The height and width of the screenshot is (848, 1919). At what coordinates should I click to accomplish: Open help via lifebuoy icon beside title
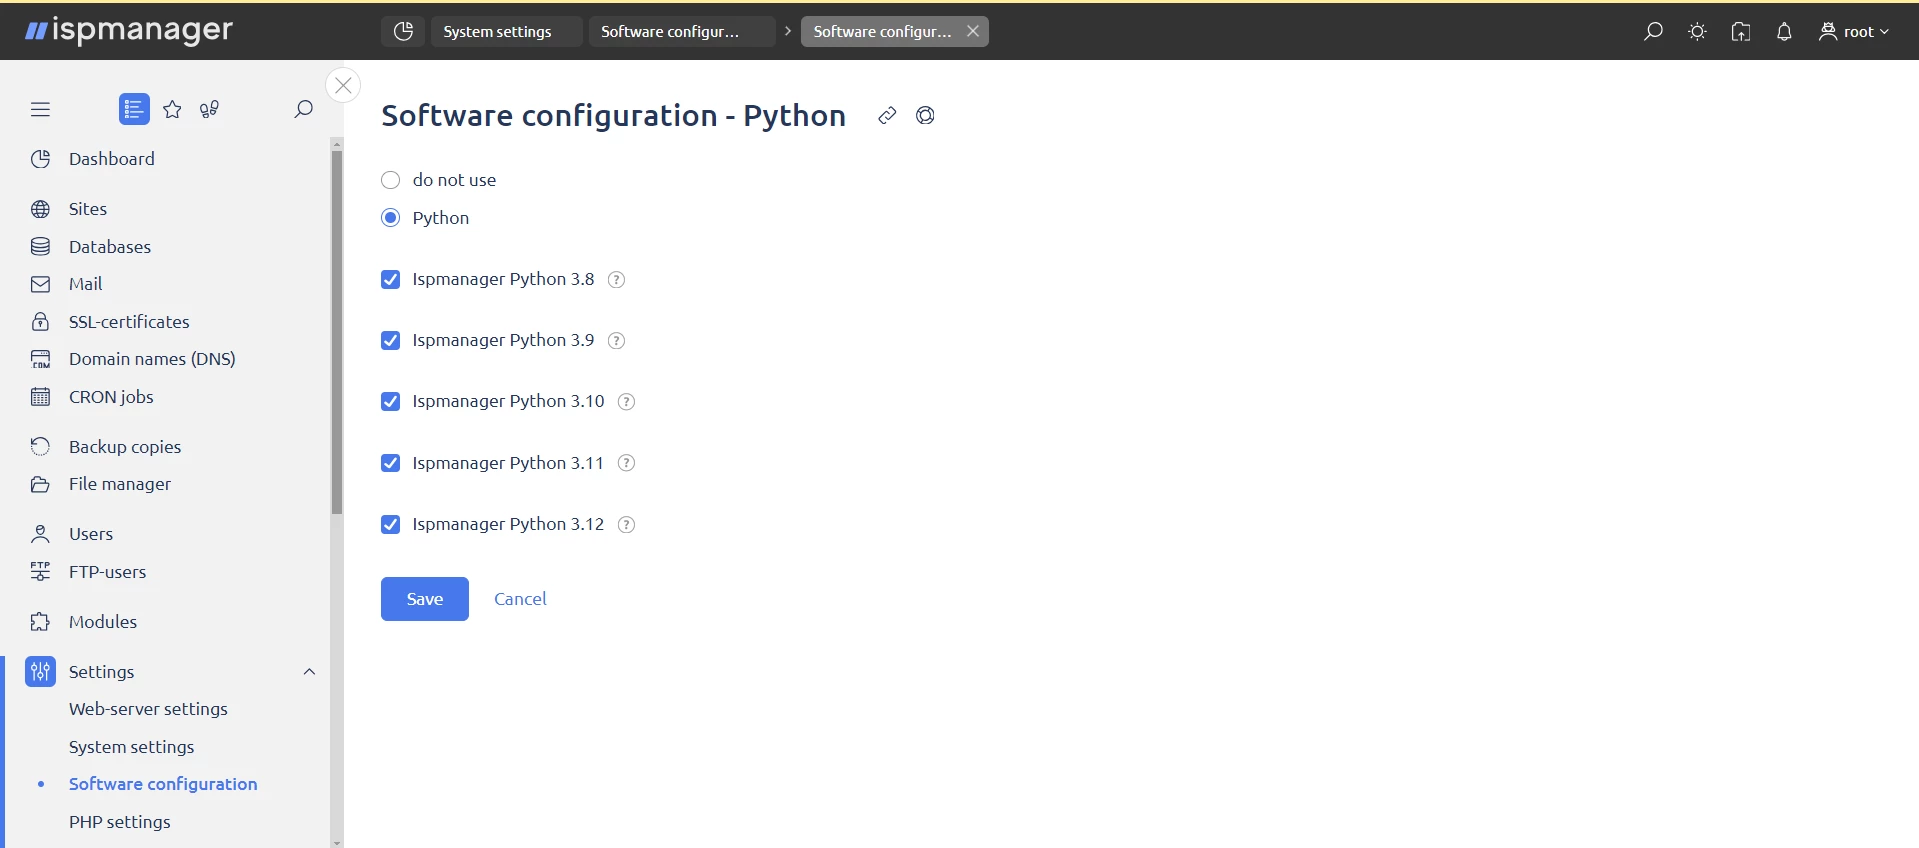[925, 115]
